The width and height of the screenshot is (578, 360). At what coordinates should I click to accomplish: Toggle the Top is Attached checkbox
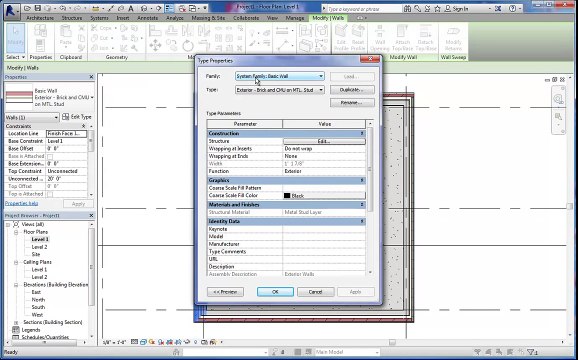tap(50, 194)
